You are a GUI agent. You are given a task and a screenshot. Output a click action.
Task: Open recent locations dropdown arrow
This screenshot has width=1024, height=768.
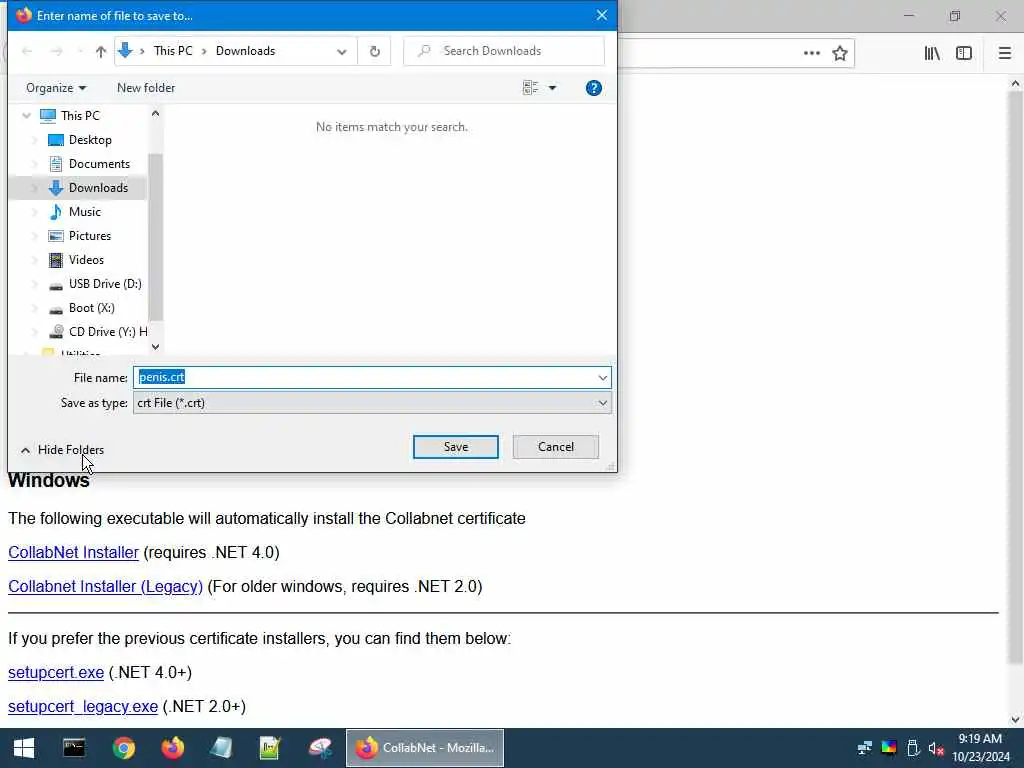pyautogui.click(x=80, y=51)
